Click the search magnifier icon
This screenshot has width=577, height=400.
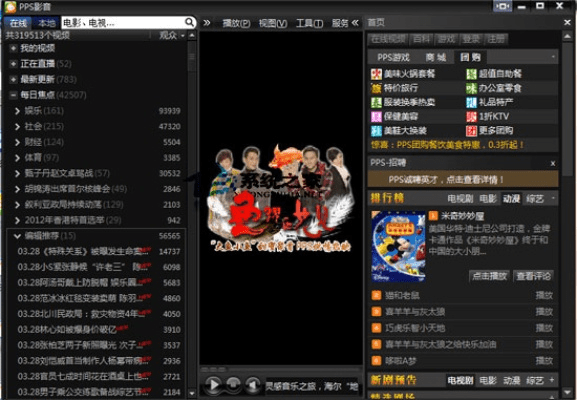[x=189, y=22]
